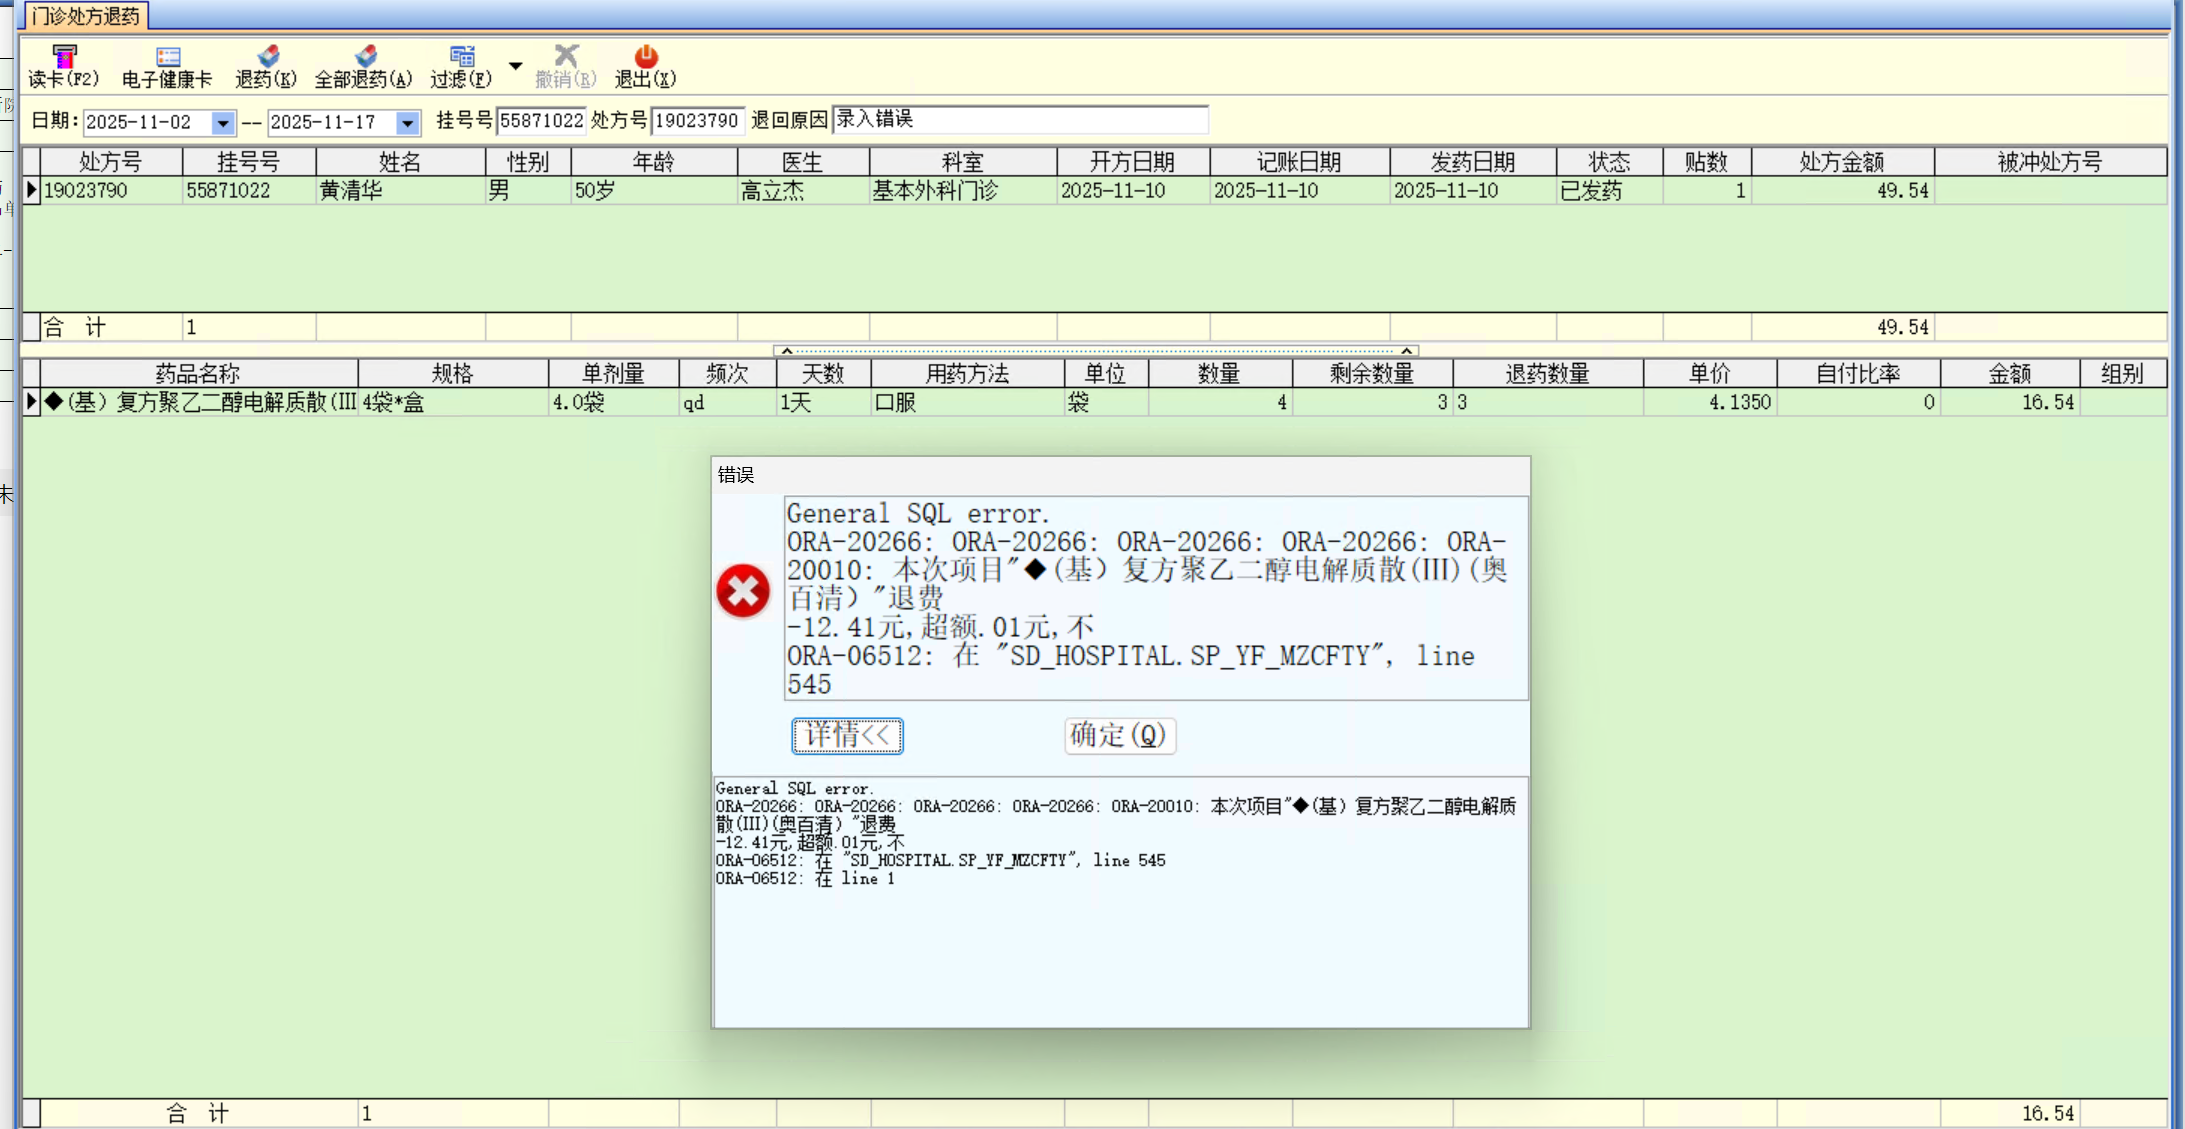Select the 门诊处方退药 tab
The width and height of the screenshot is (2185, 1129).
click(x=86, y=16)
